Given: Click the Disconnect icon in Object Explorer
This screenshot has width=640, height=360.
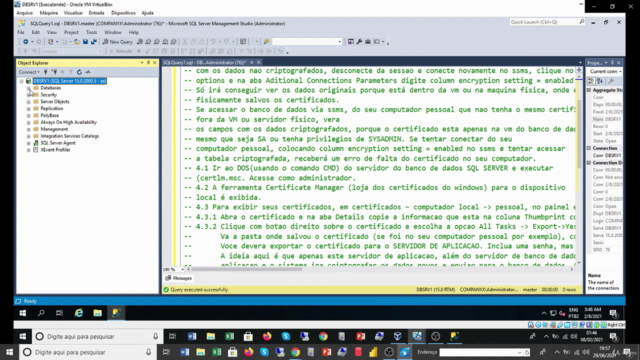Looking at the screenshot, I should tap(54, 72).
